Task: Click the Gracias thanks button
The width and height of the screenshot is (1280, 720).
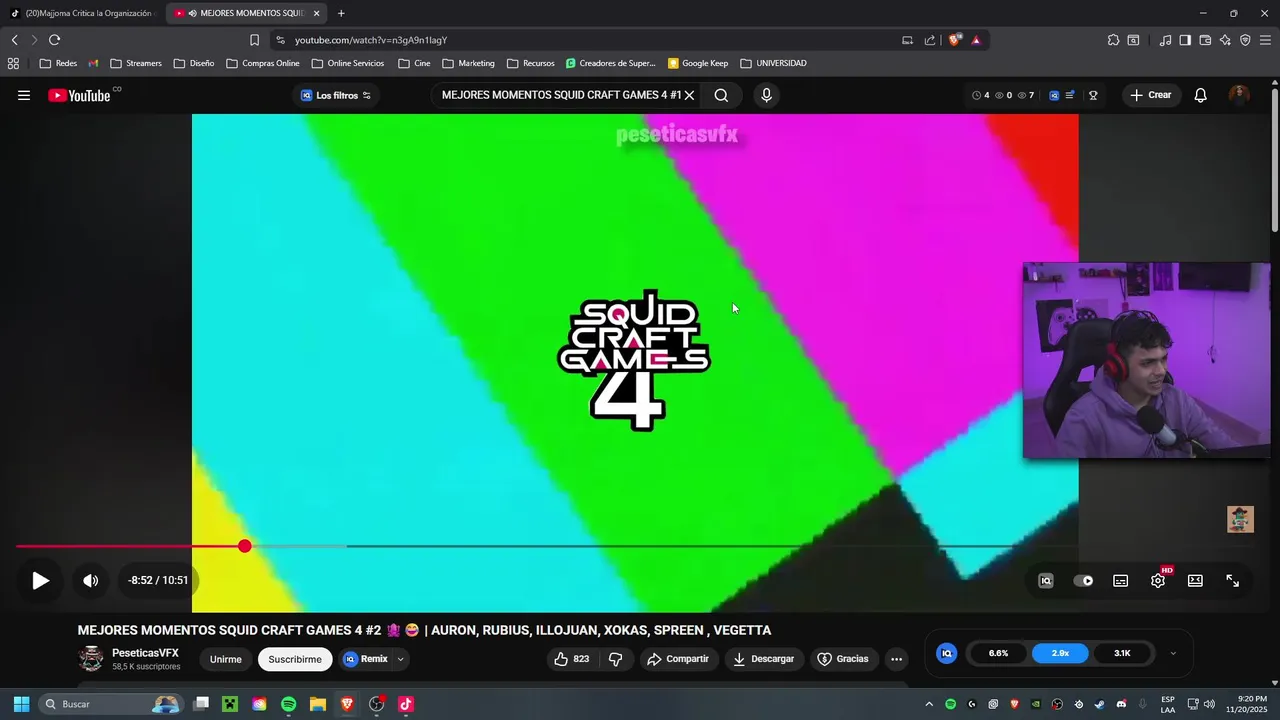Action: [843, 659]
